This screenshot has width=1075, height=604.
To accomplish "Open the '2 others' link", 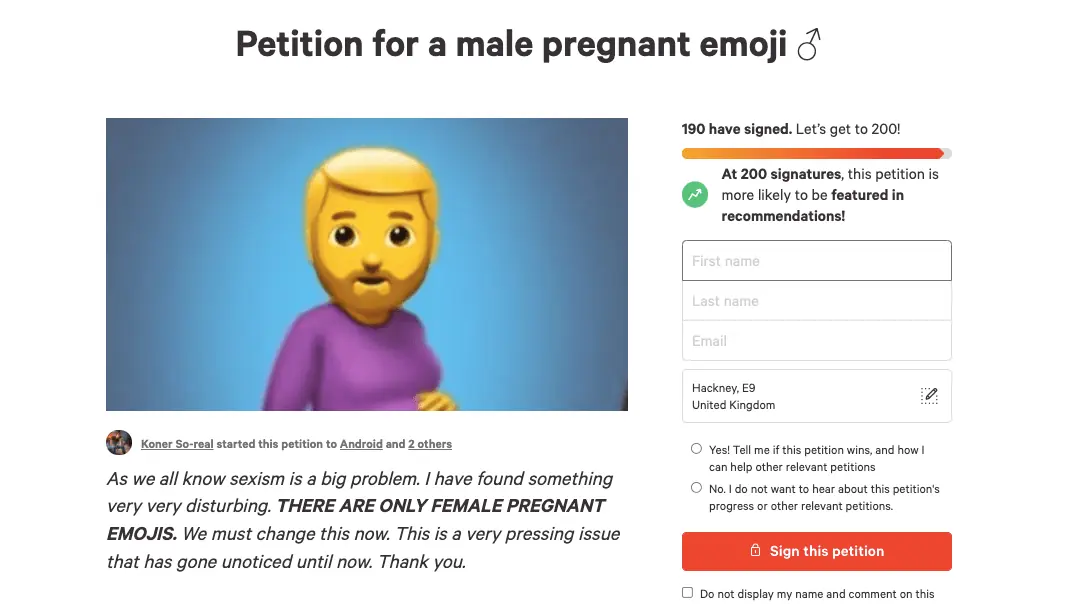I will coord(430,444).
